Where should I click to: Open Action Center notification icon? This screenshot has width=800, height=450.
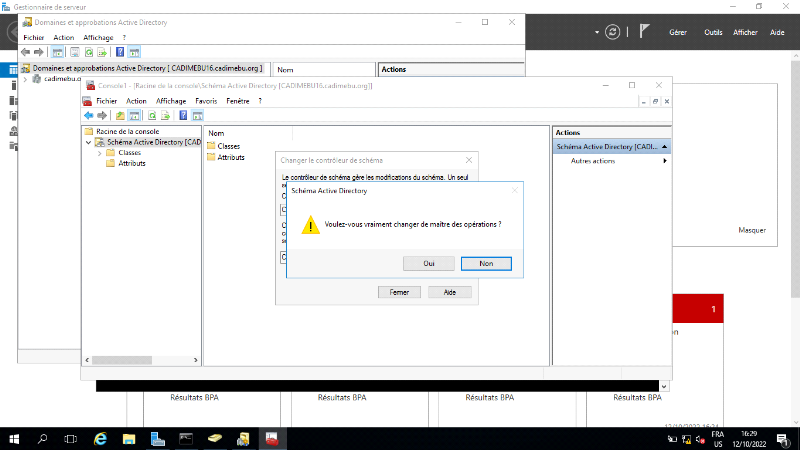[782, 439]
